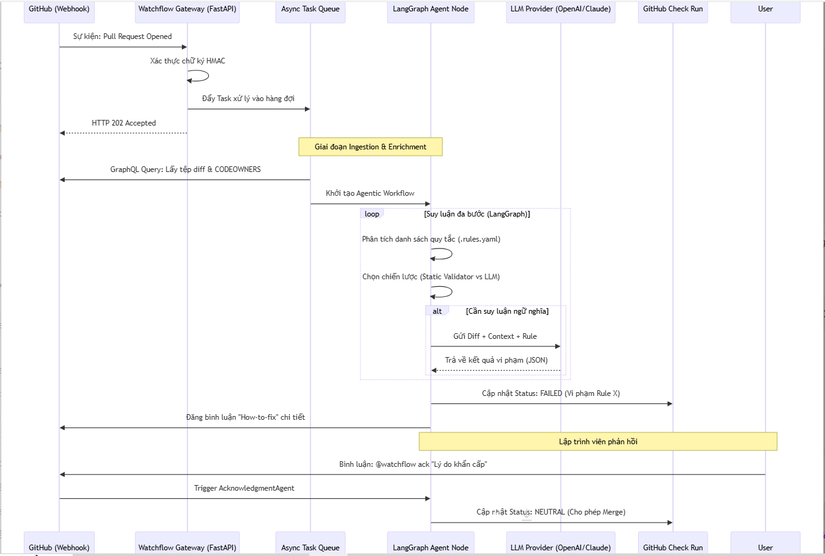Screen dimensions: 825x556
Task: Click the bottom GitHub Check Run box
Action: click(672, 543)
